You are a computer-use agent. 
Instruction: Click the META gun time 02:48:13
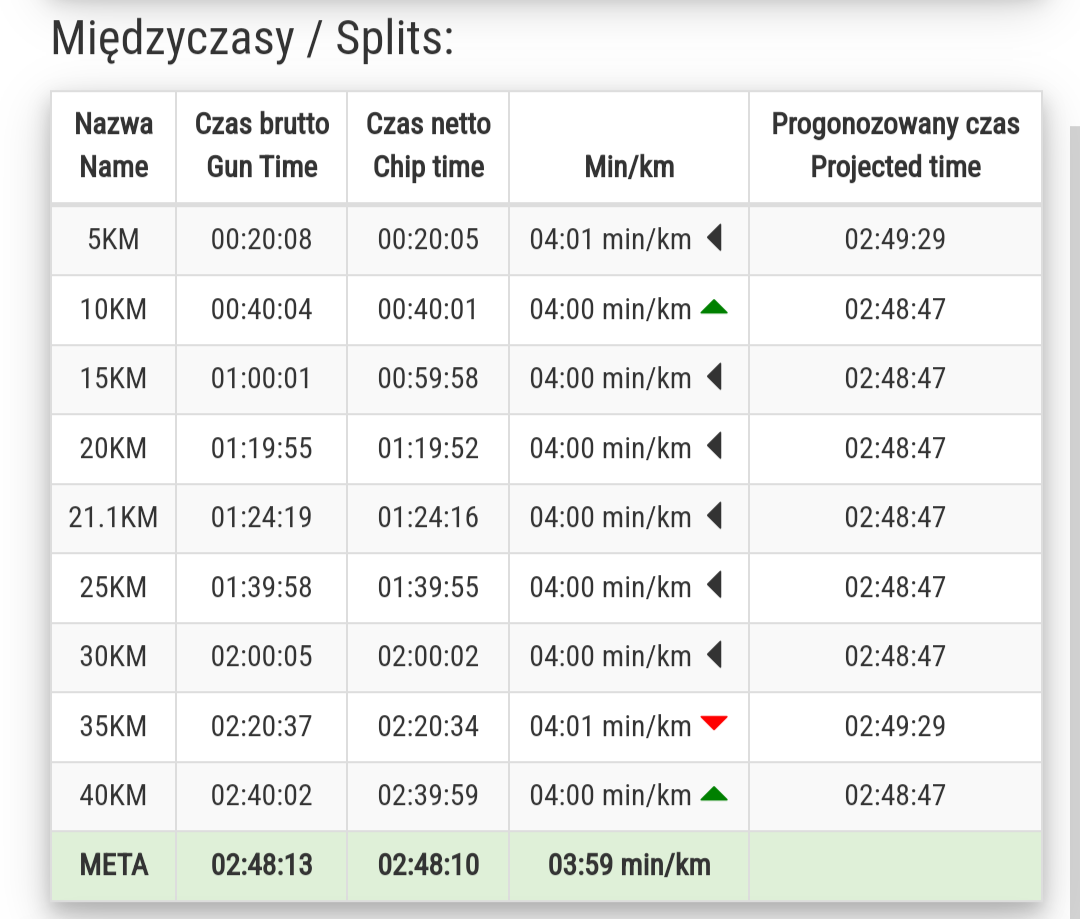coord(262,865)
